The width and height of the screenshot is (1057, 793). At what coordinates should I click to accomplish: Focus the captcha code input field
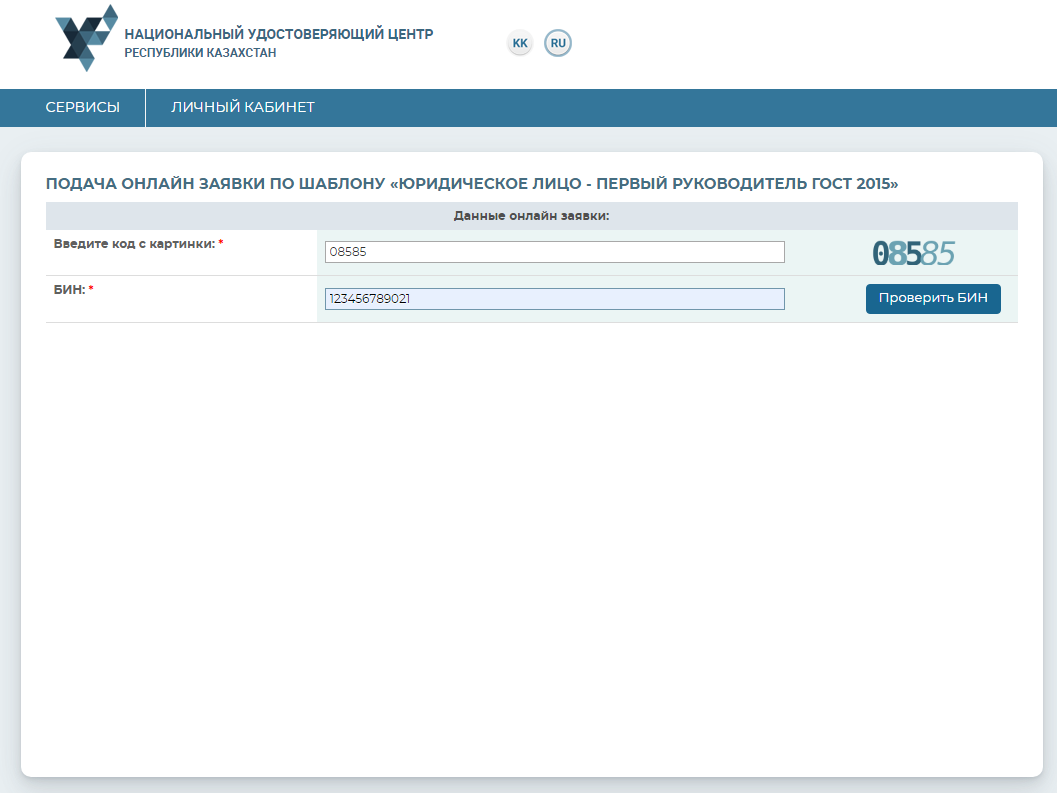click(554, 252)
